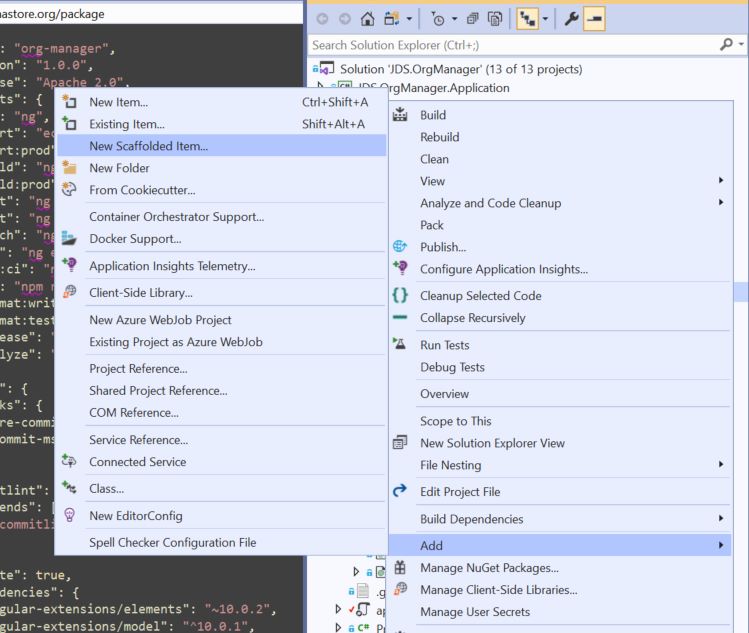
Task: Open dropdown next to the solutions view icon
Action: (x=409, y=19)
